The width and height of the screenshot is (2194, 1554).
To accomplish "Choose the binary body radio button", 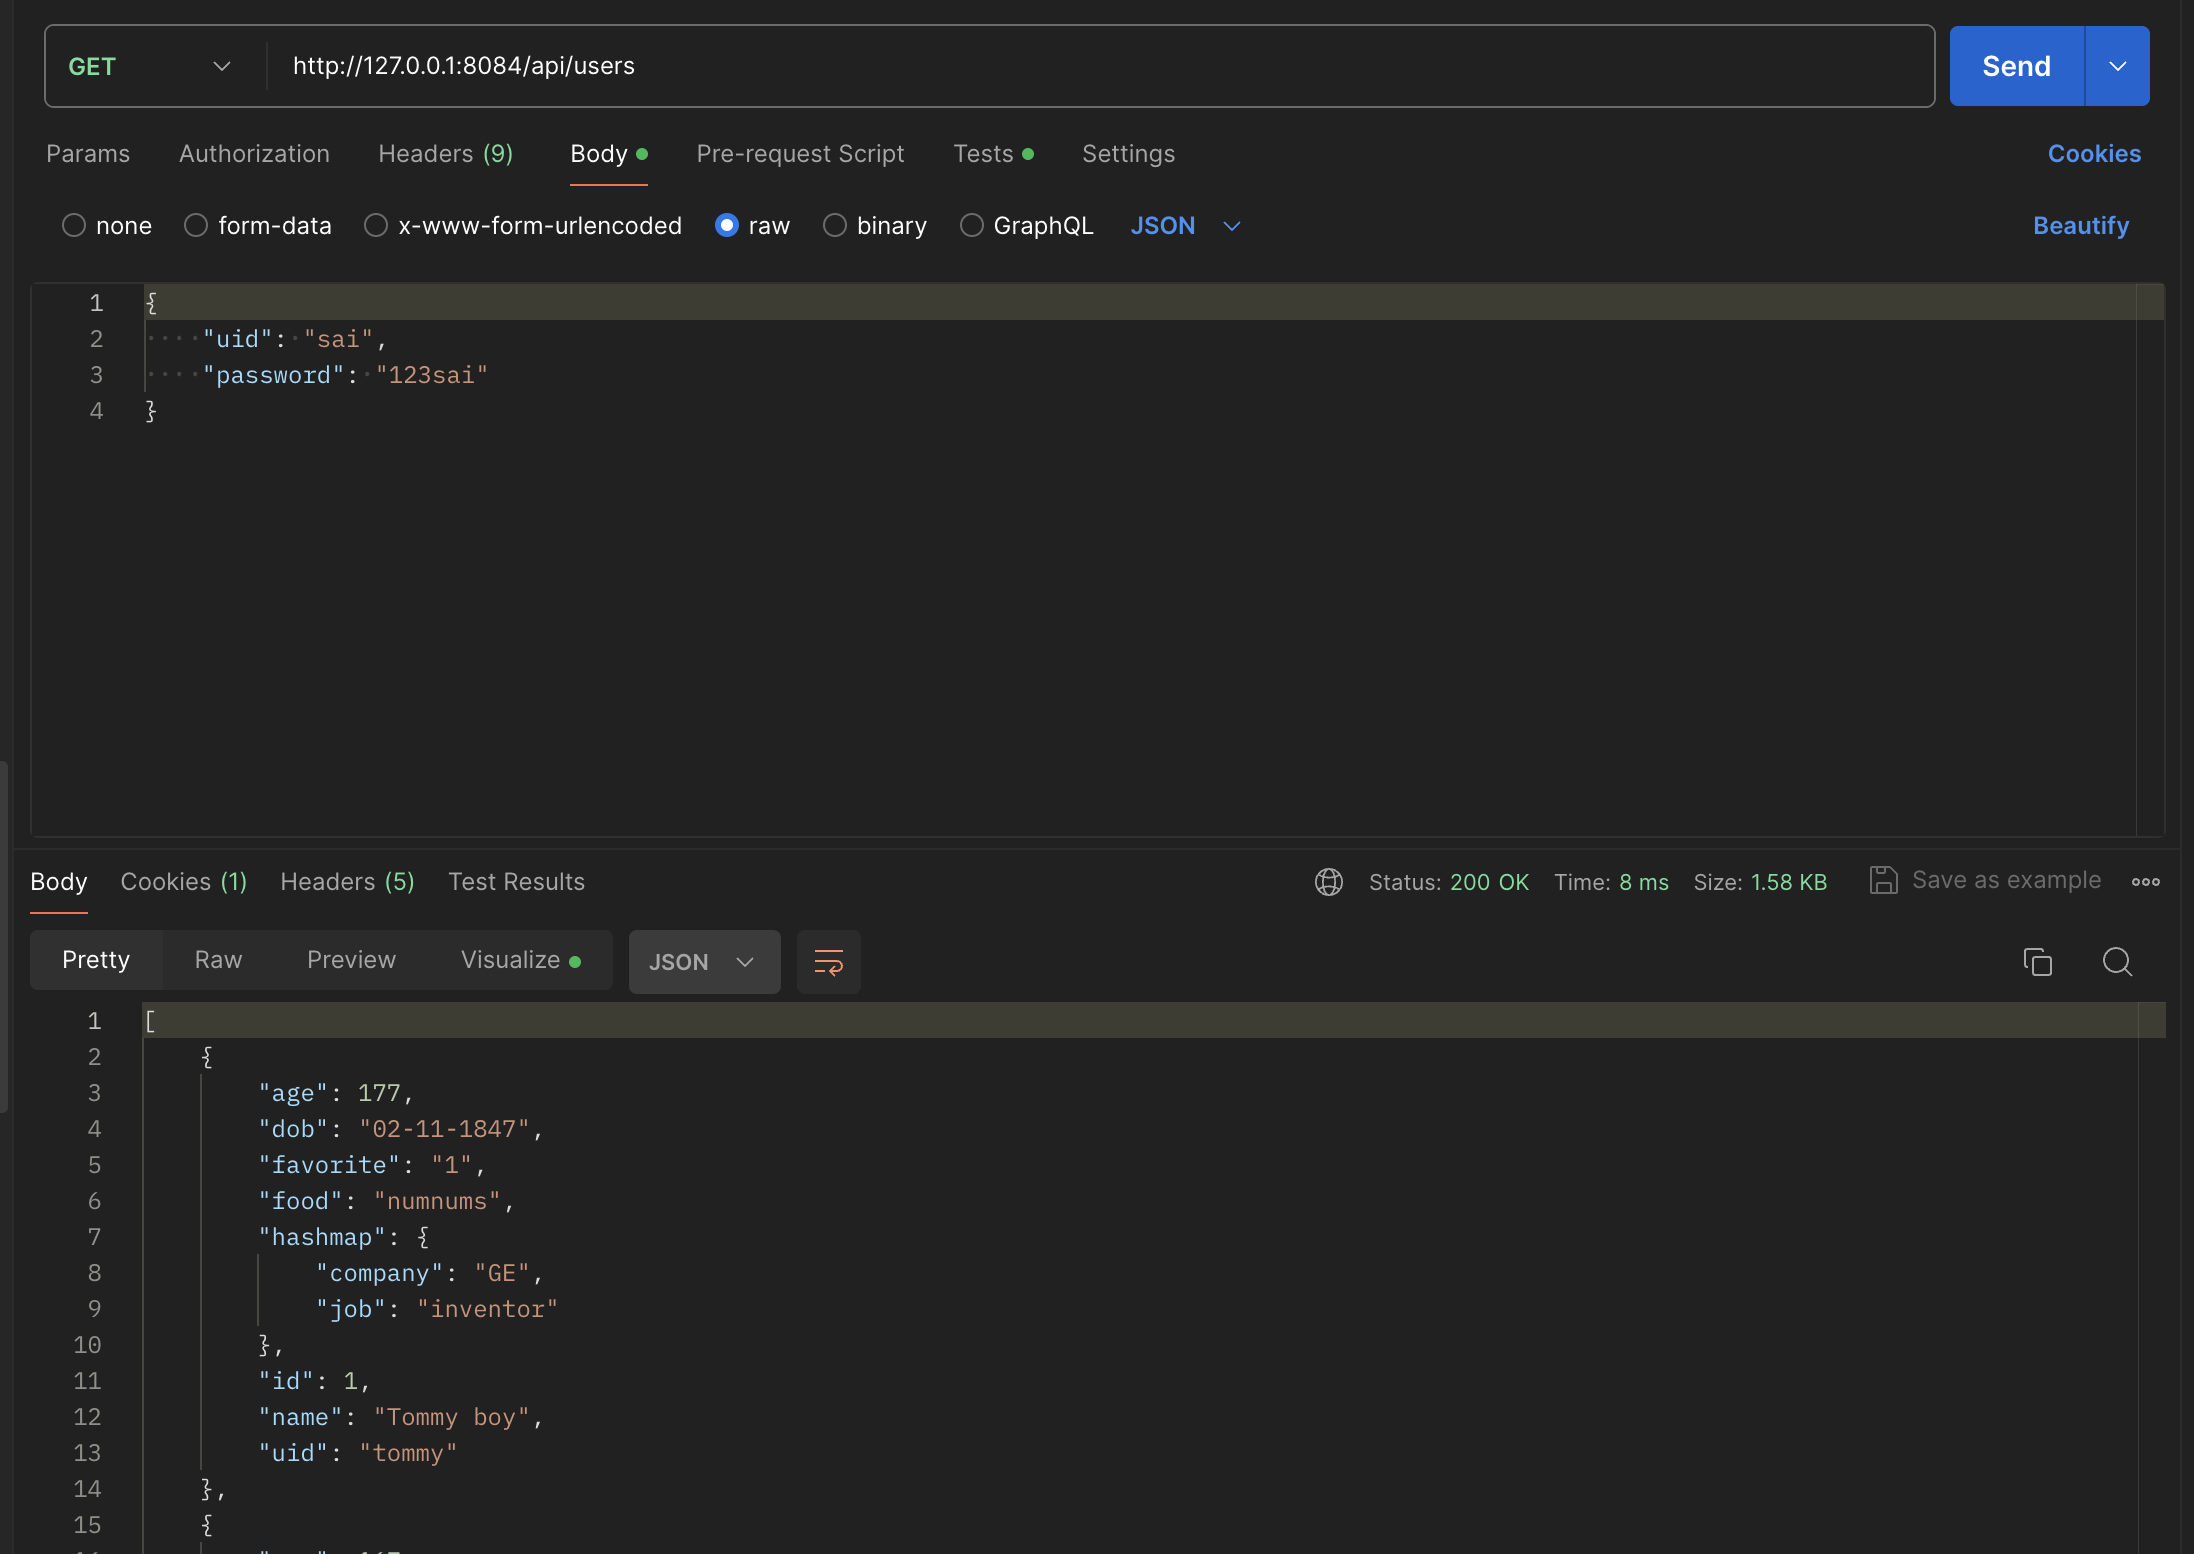I will click(x=835, y=226).
